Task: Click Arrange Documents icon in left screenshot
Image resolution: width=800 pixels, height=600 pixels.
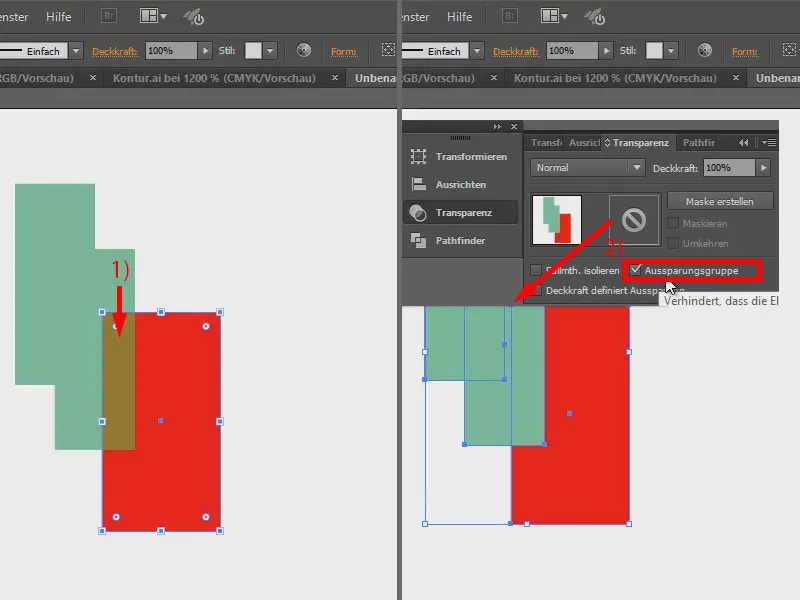Action: (x=153, y=16)
